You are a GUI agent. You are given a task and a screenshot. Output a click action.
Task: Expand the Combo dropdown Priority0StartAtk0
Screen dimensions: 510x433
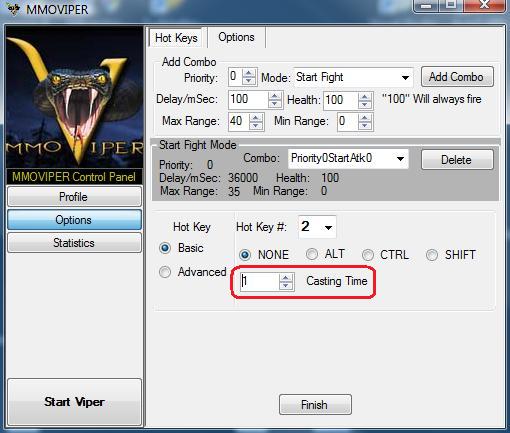(348, 158)
